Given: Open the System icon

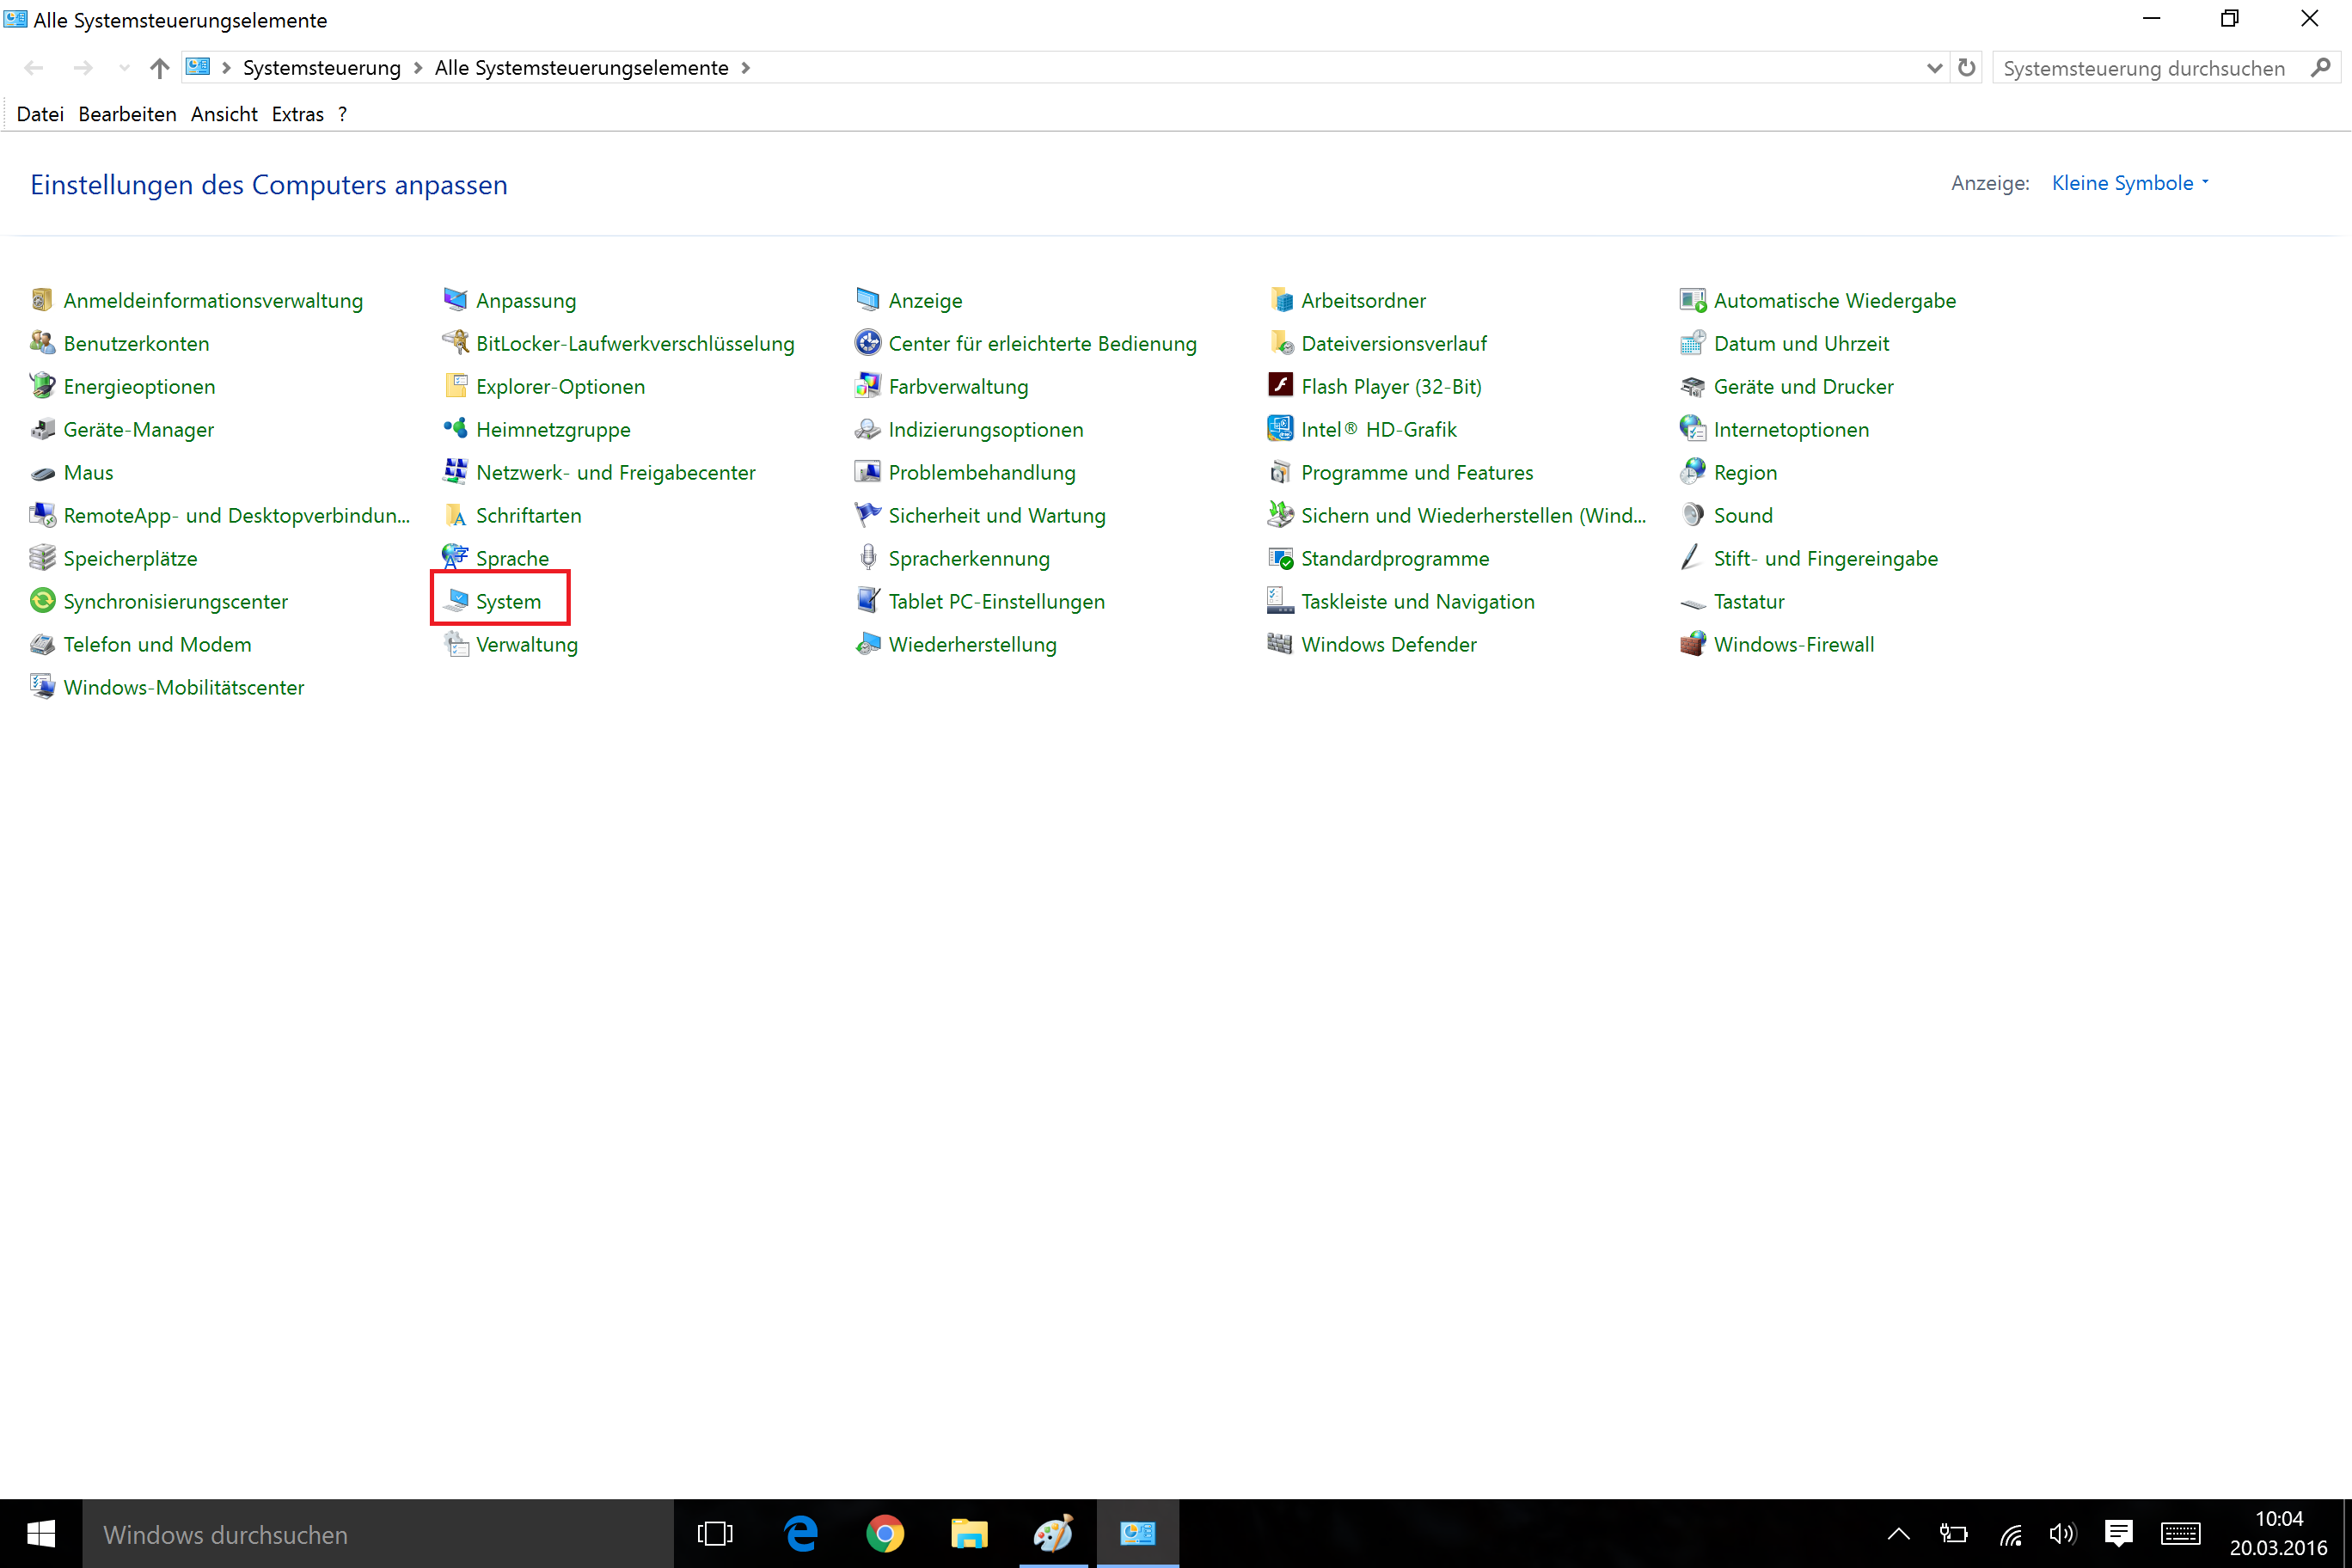Looking at the screenshot, I should 455,601.
